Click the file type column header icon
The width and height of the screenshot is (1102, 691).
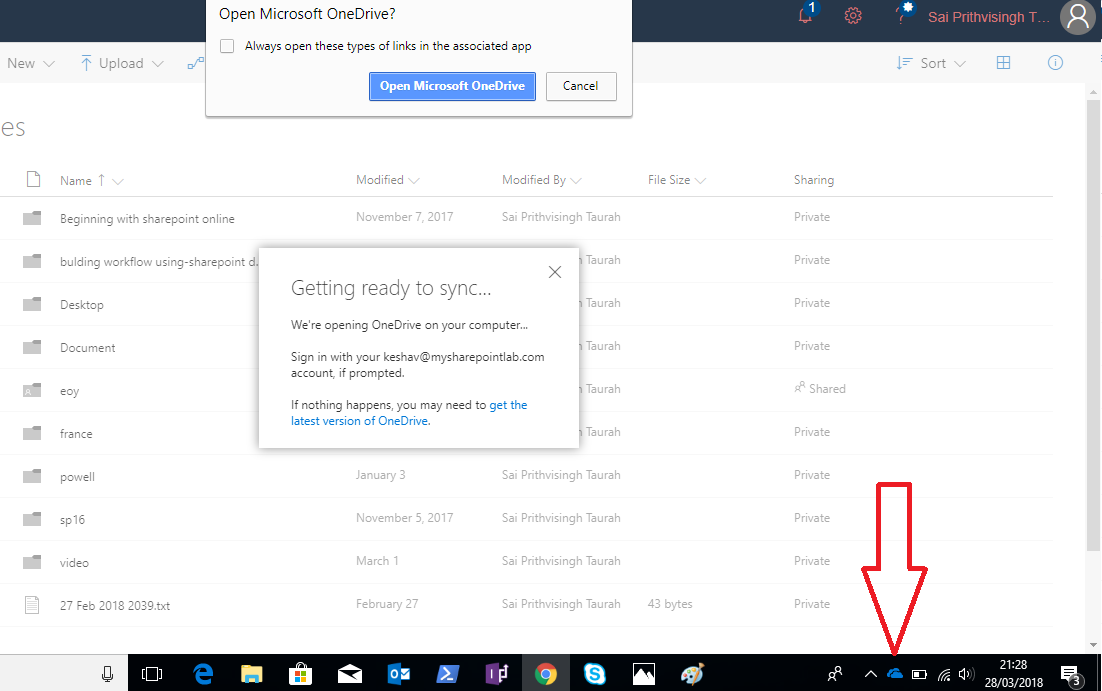(x=33, y=179)
